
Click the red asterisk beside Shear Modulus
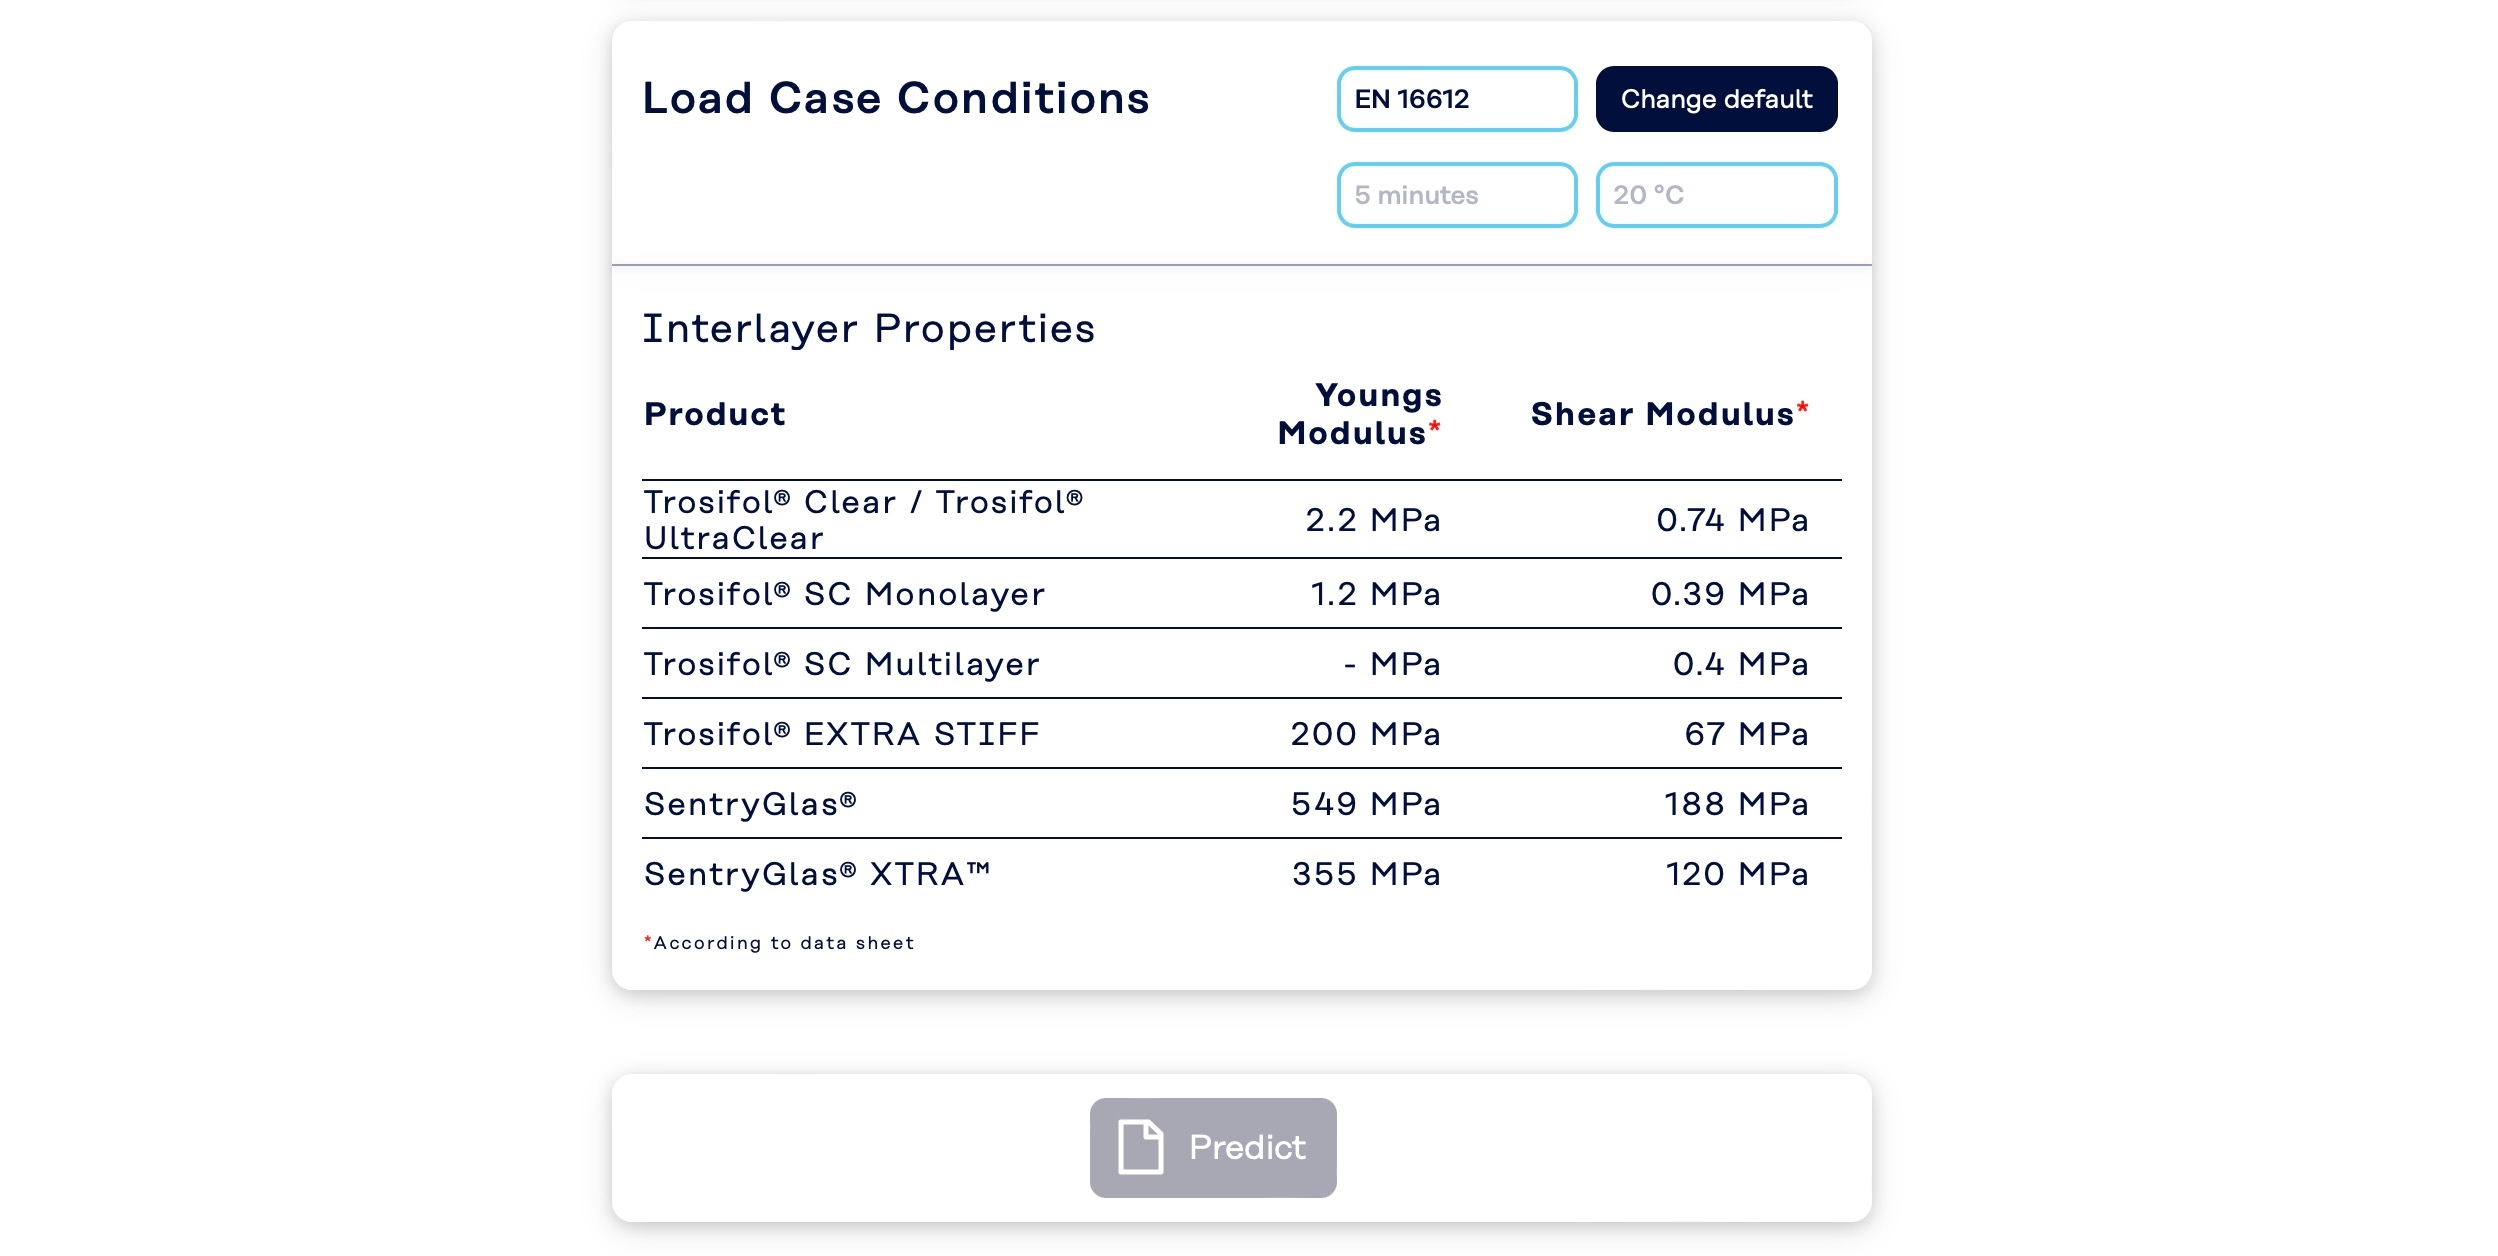click(x=1802, y=407)
